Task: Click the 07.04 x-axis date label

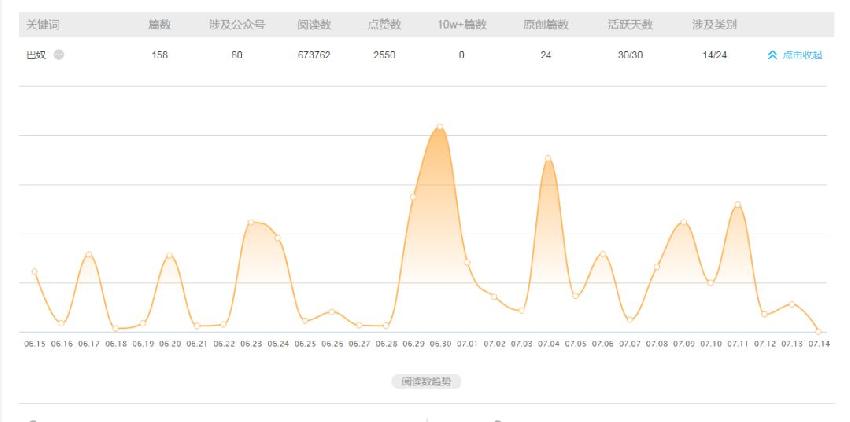Action: pos(548,344)
